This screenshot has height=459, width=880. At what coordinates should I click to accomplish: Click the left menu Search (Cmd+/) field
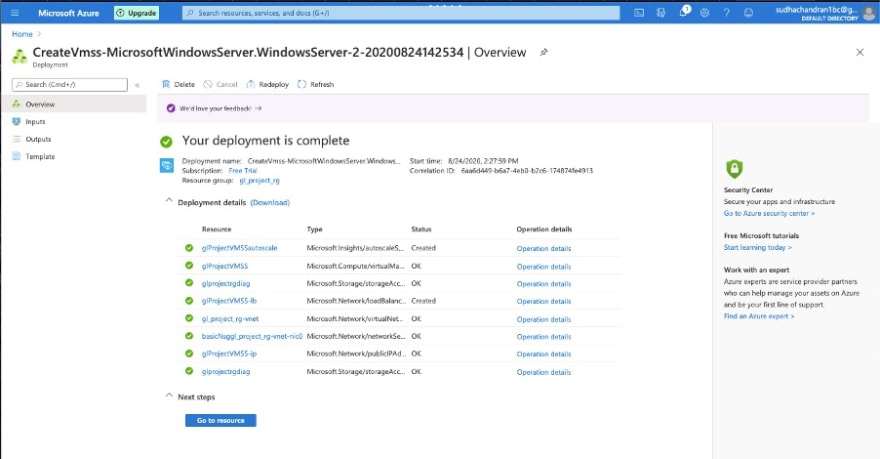70,84
